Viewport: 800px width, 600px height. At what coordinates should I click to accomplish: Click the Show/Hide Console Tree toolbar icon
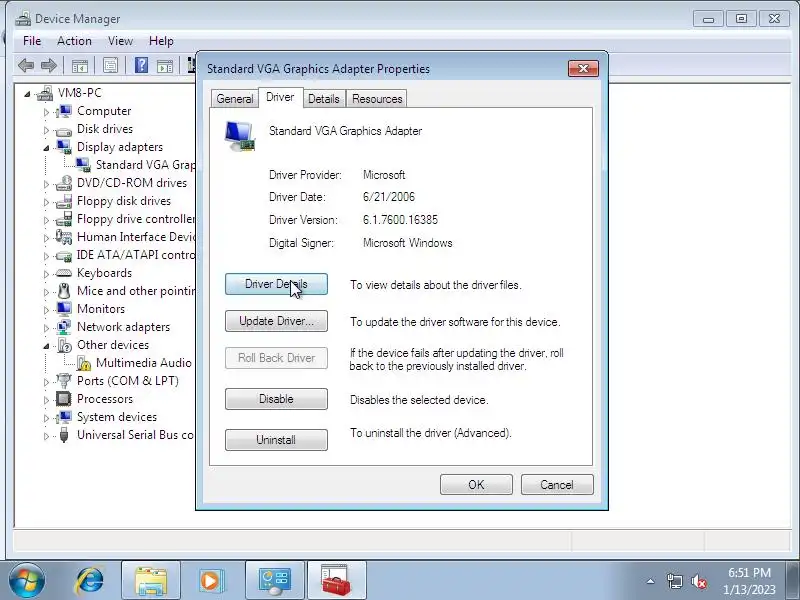click(x=80, y=66)
